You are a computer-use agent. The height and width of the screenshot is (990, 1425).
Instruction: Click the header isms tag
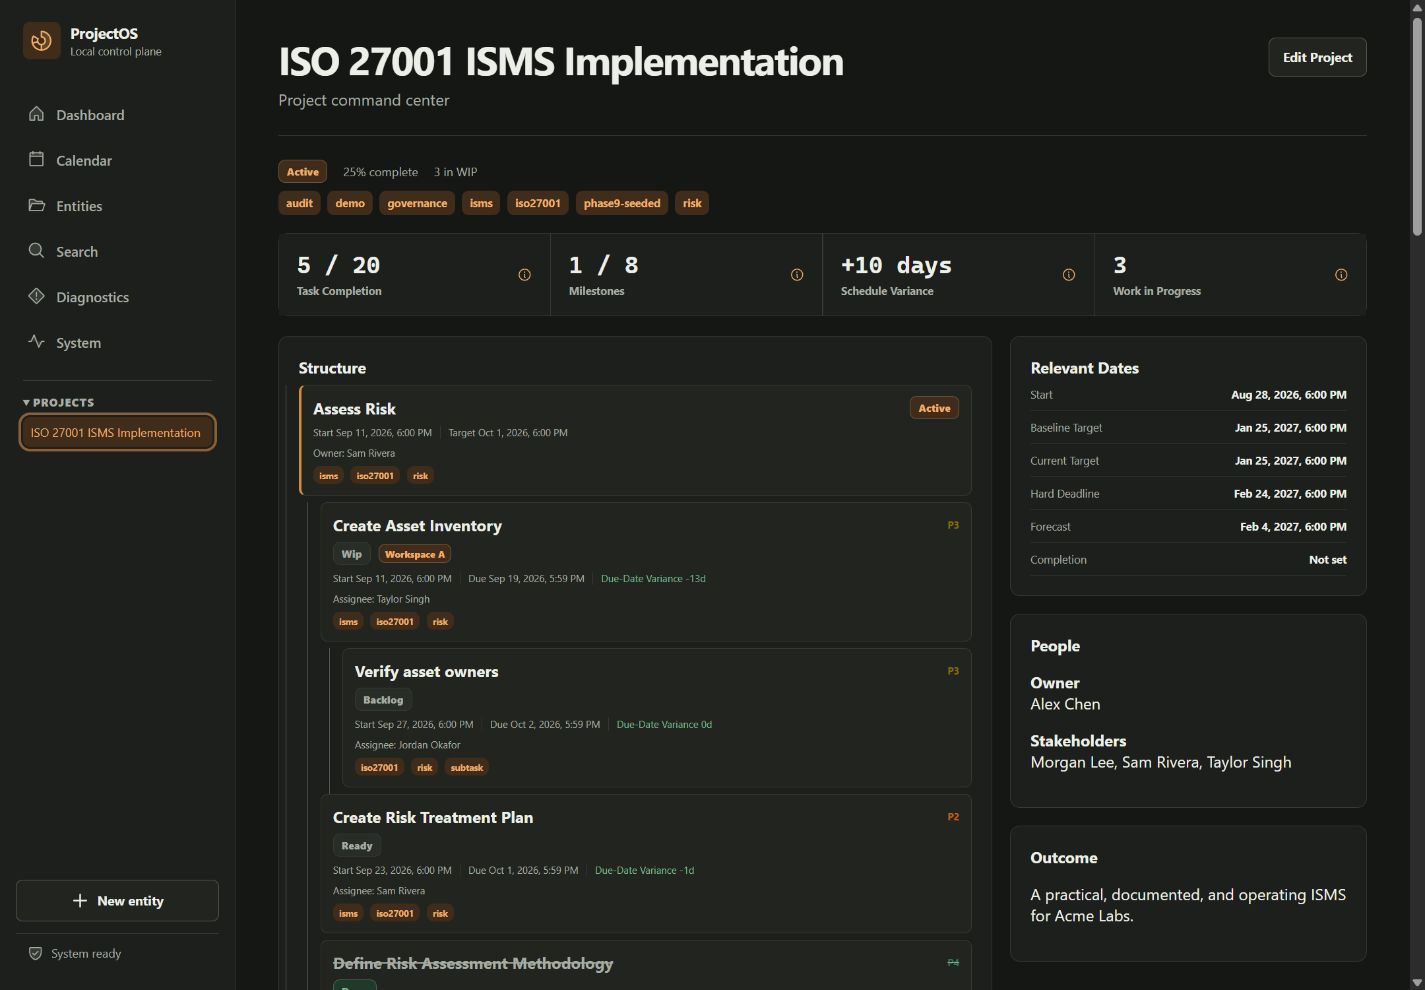click(x=481, y=203)
